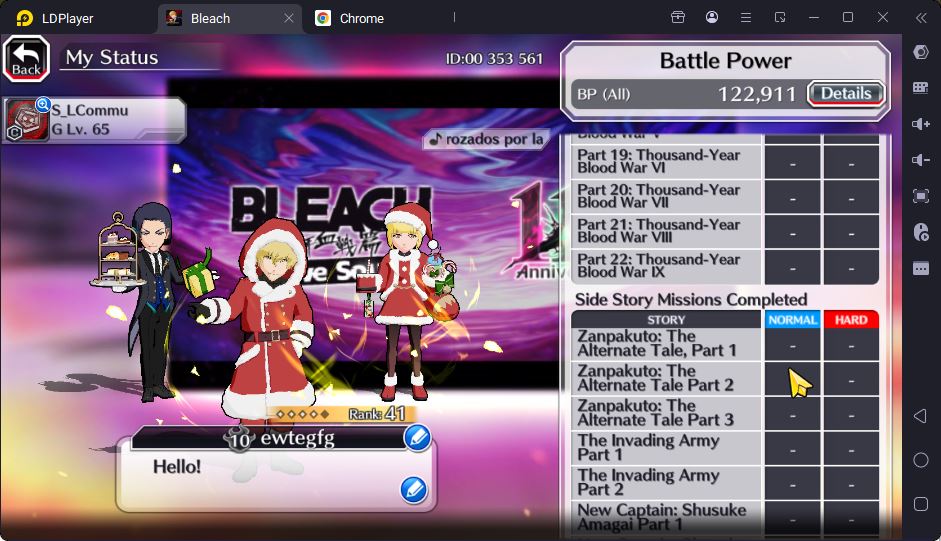Screen dimensions: 941x541
Task: Click HARD cell for Invading Army Part 1
Action: (851, 449)
